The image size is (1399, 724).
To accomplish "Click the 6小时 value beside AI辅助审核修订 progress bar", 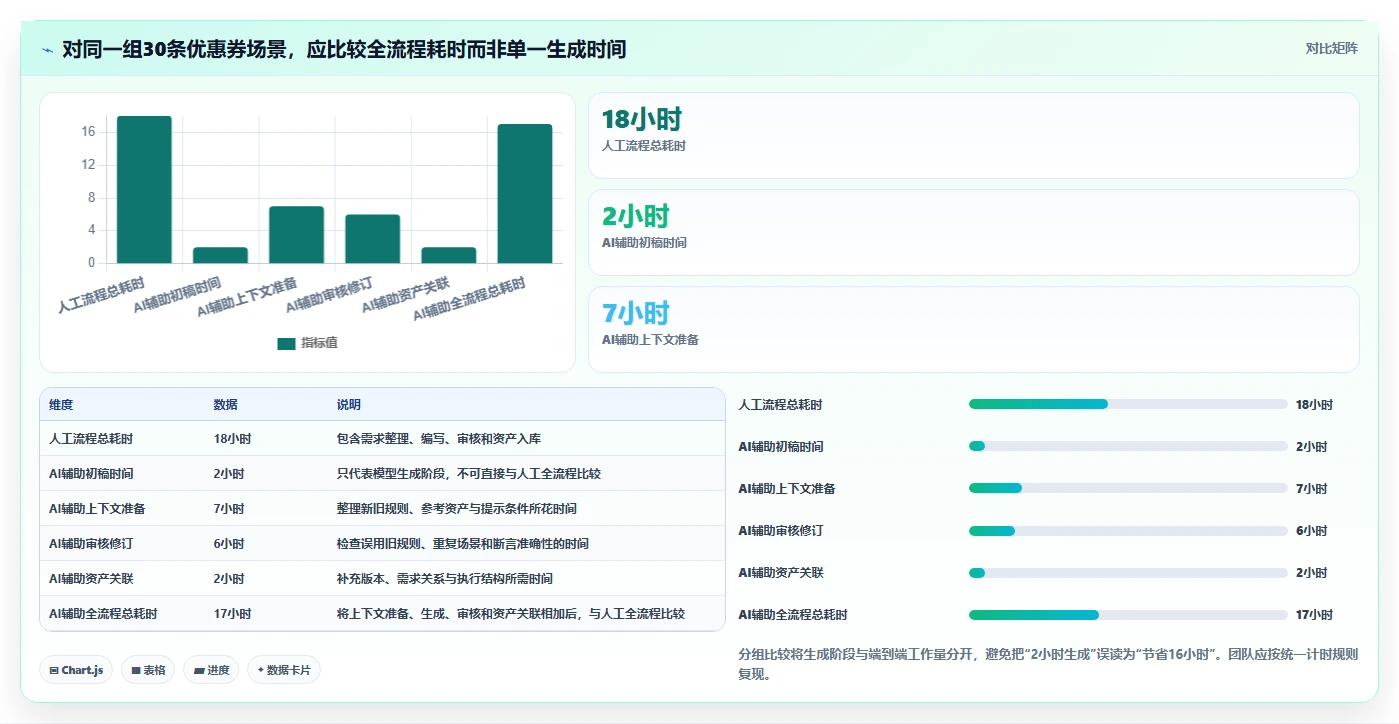I will click(1311, 531).
